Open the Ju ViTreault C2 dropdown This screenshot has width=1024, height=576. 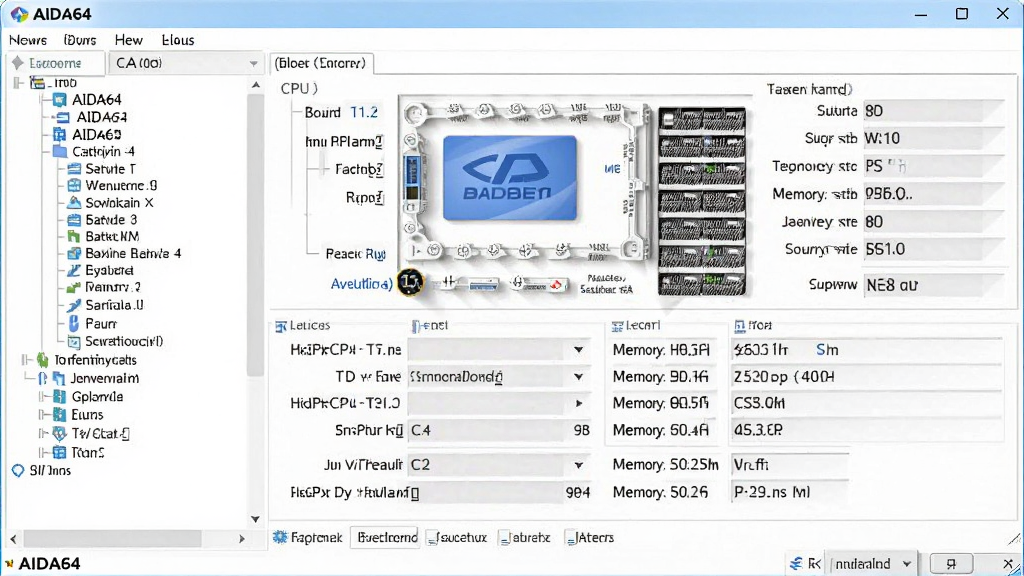(579, 465)
